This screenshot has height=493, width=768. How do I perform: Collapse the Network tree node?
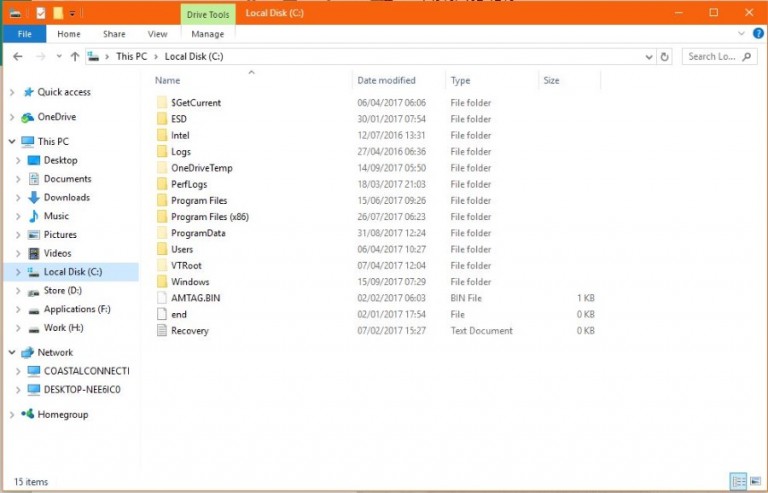(12, 352)
